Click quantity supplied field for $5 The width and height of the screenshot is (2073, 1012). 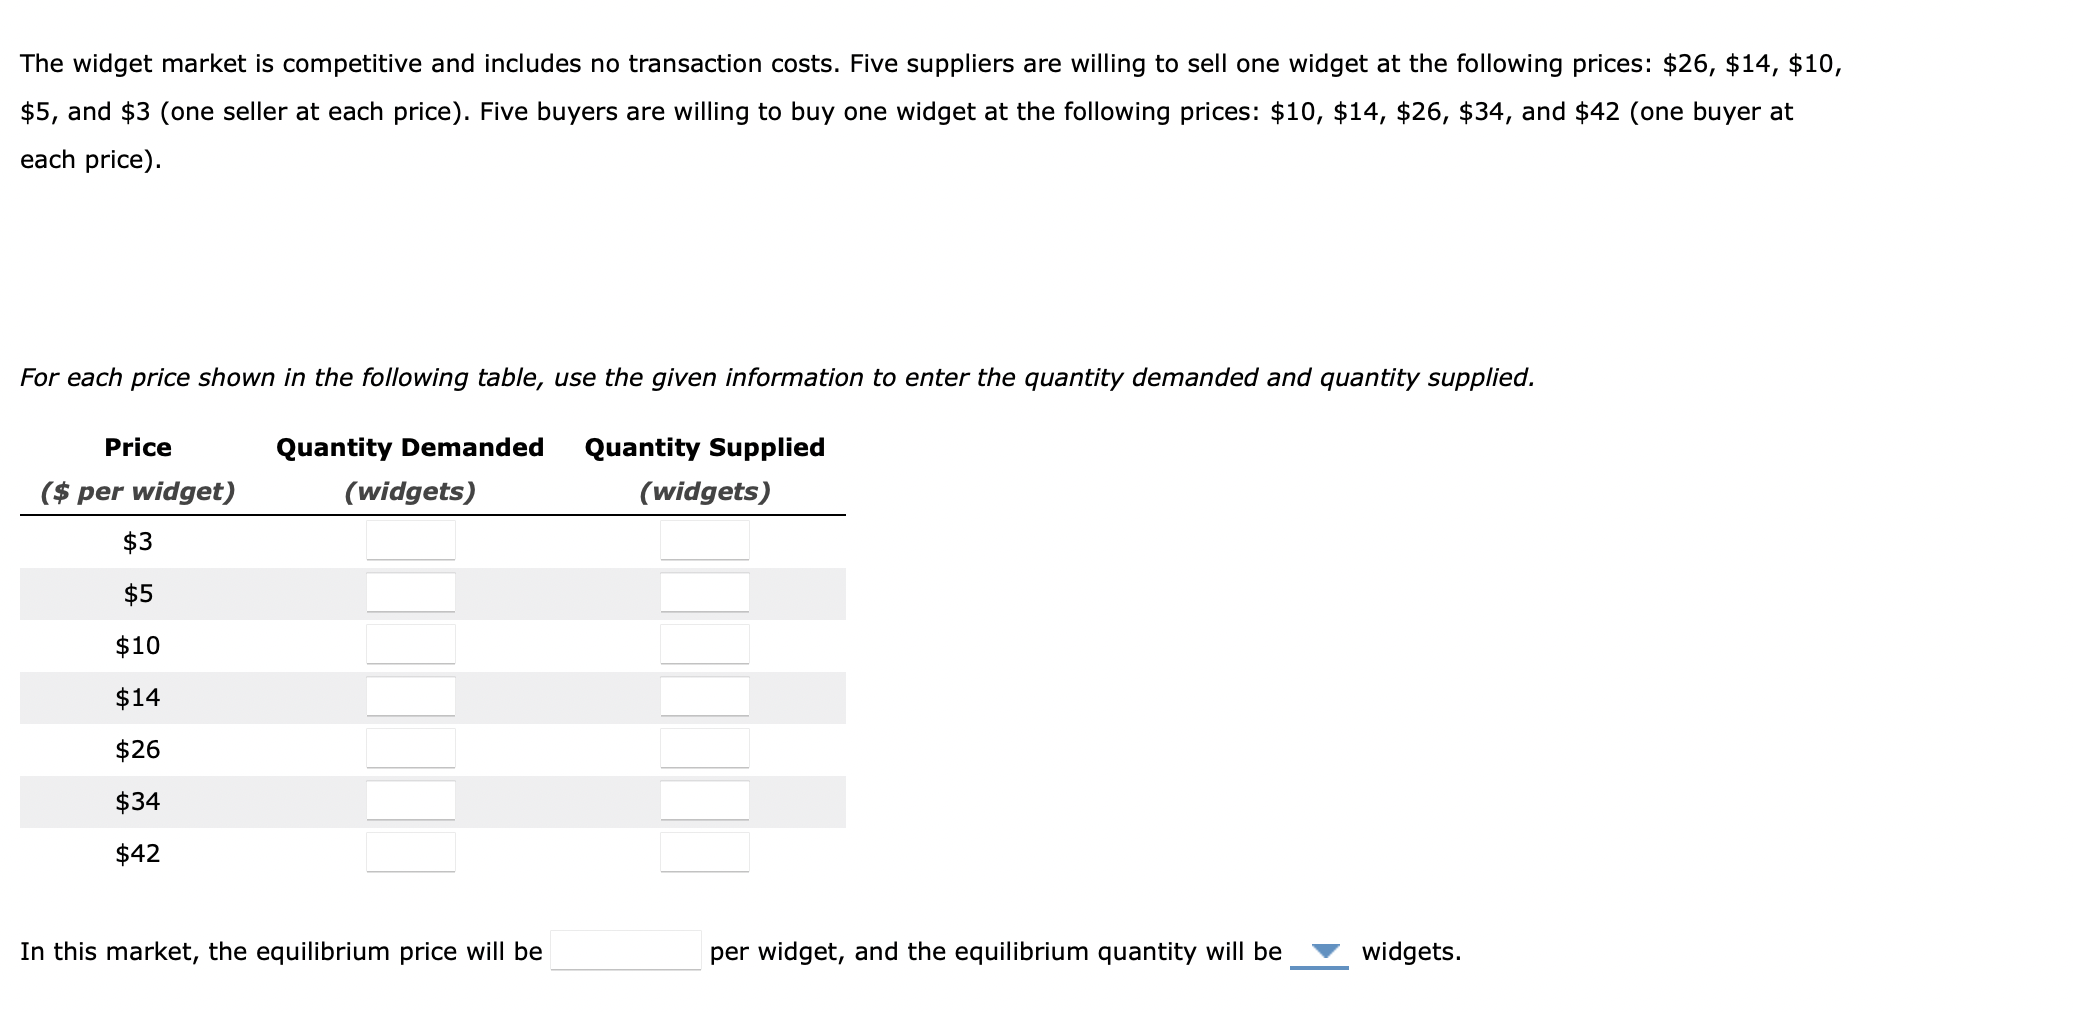coord(705,592)
